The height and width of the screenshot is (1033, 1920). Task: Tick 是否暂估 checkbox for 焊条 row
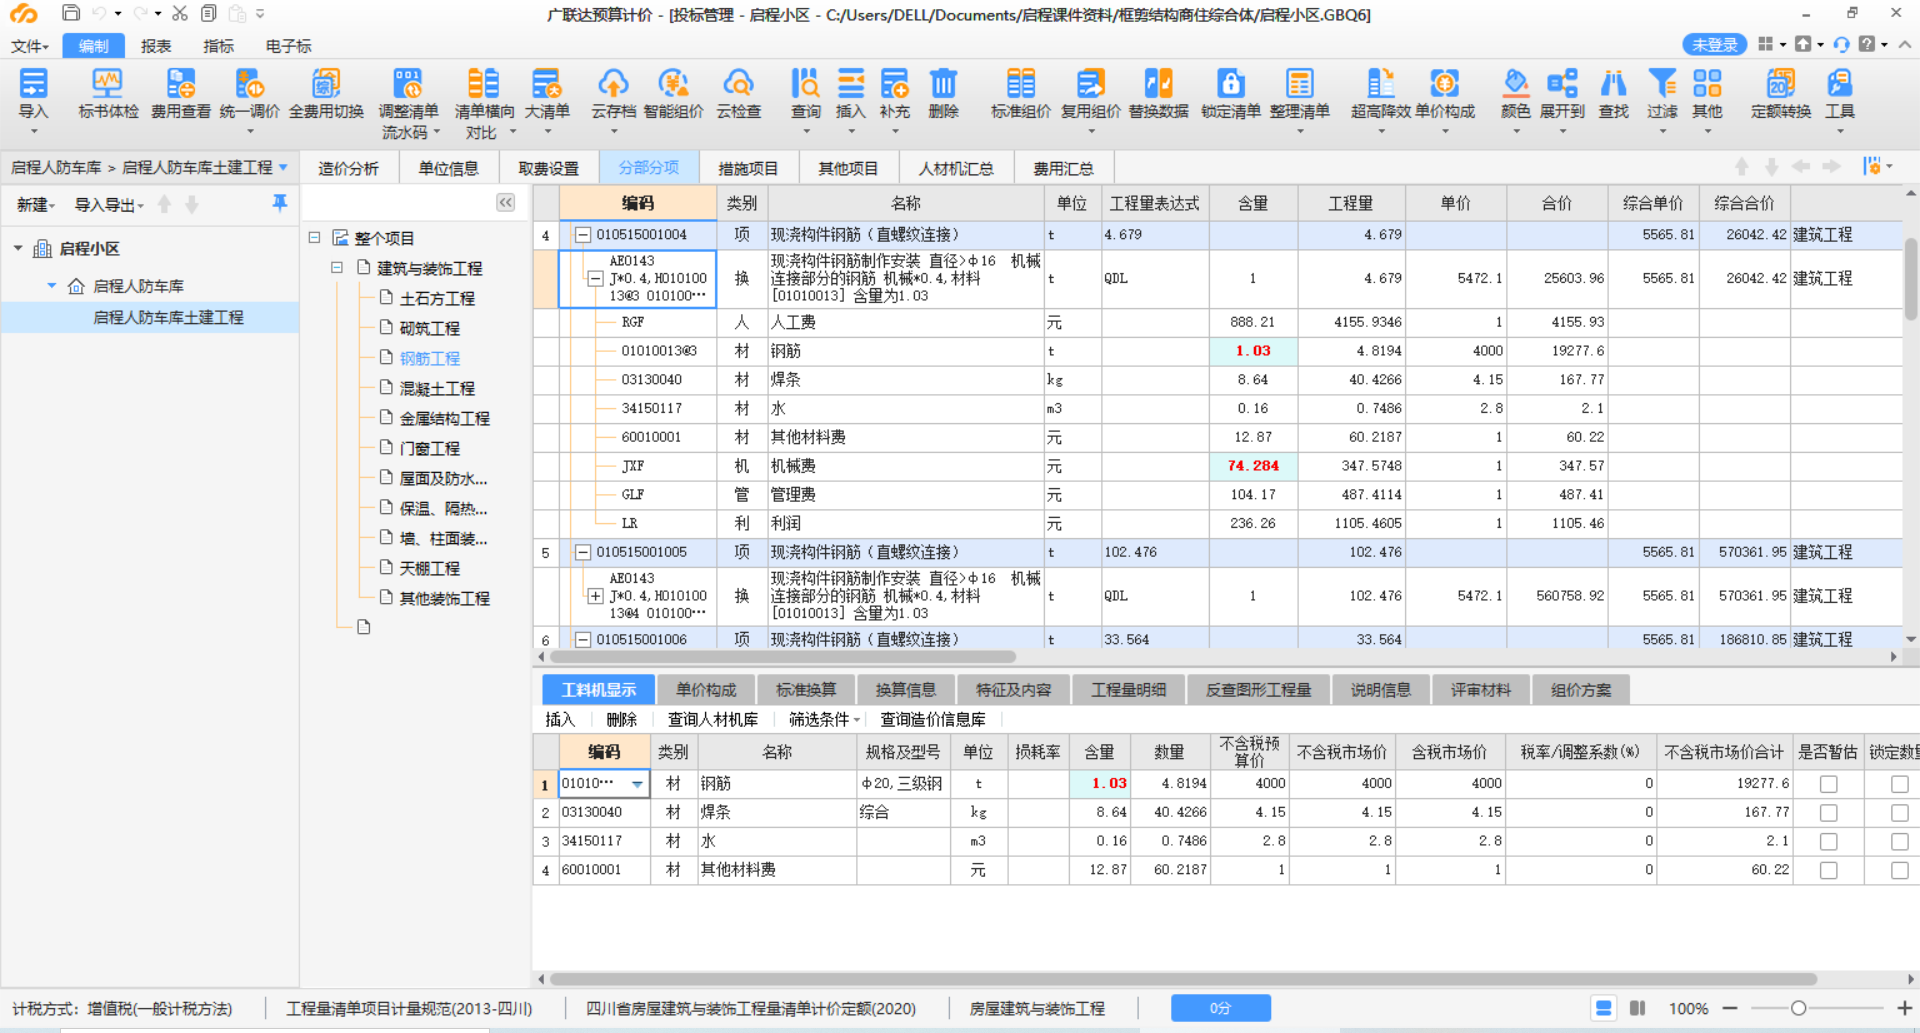1828,813
